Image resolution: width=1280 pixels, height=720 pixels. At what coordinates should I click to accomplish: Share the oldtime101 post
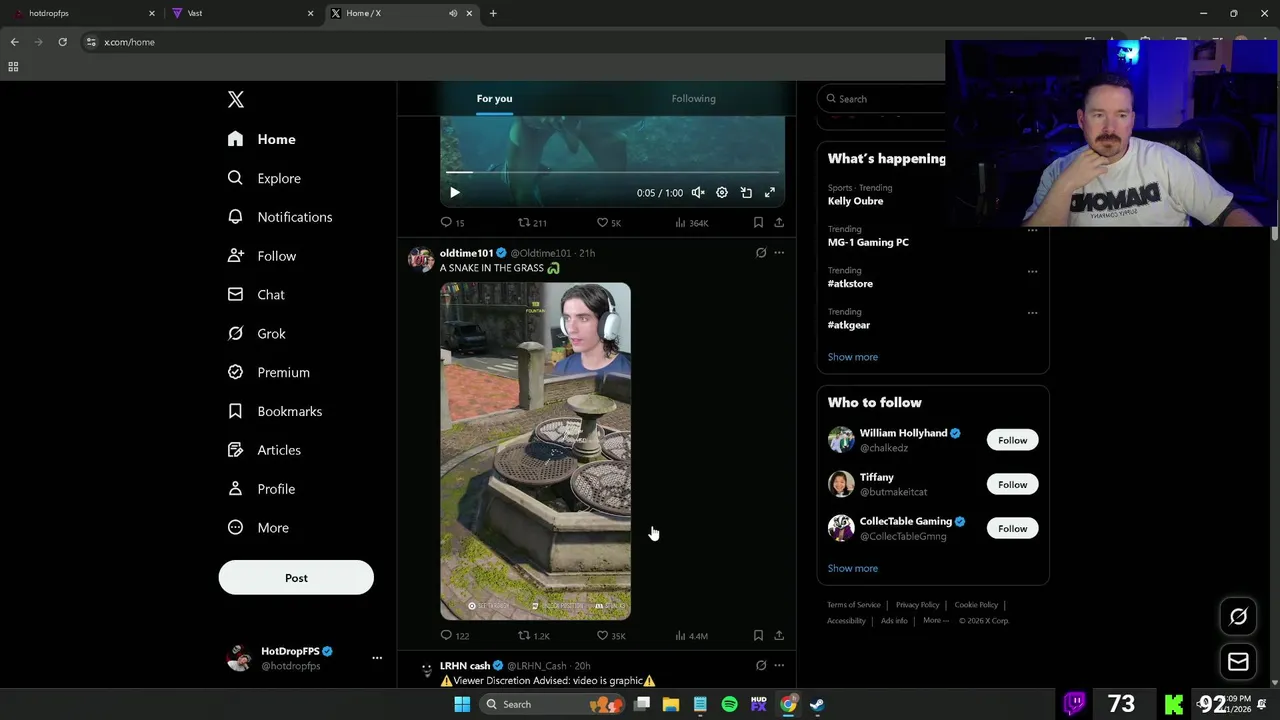pyautogui.click(x=779, y=636)
